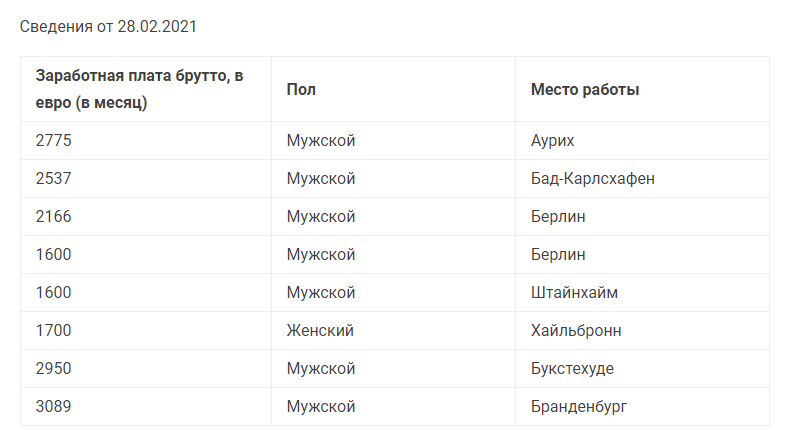Click the salary value 2537
The width and height of the screenshot is (790, 430).
click(x=54, y=179)
